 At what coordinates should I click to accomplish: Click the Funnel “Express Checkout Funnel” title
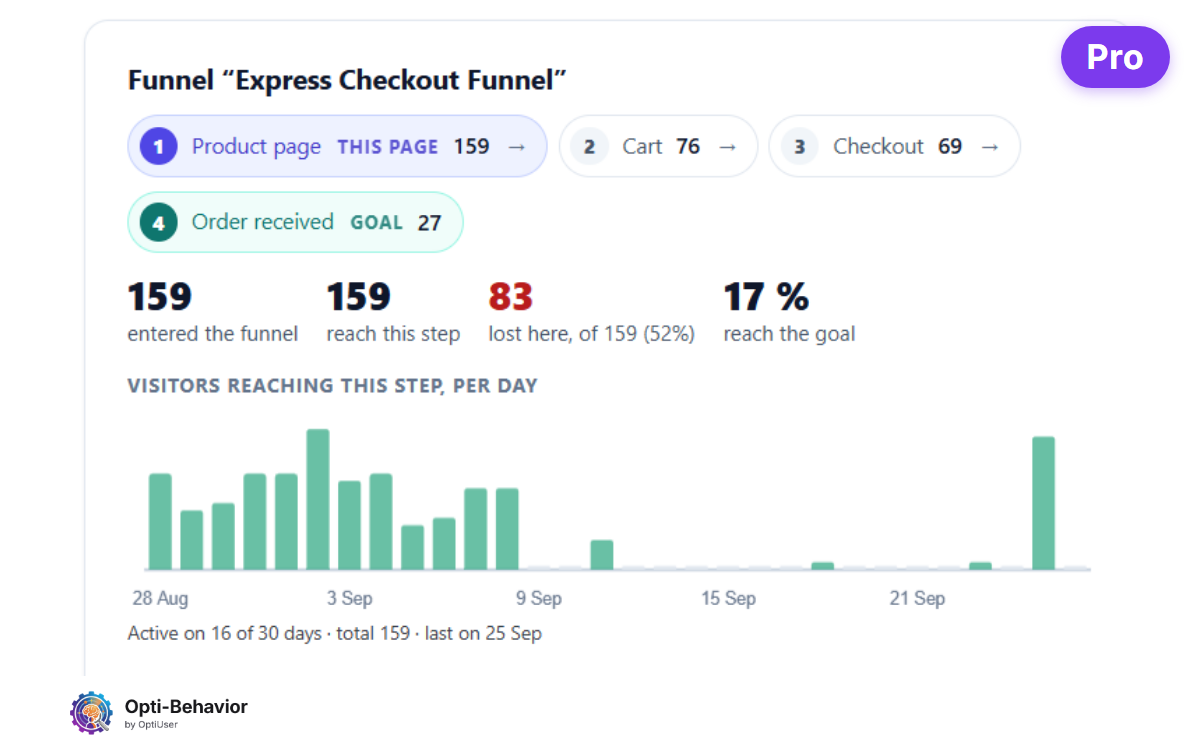click(x=348, y=80)
